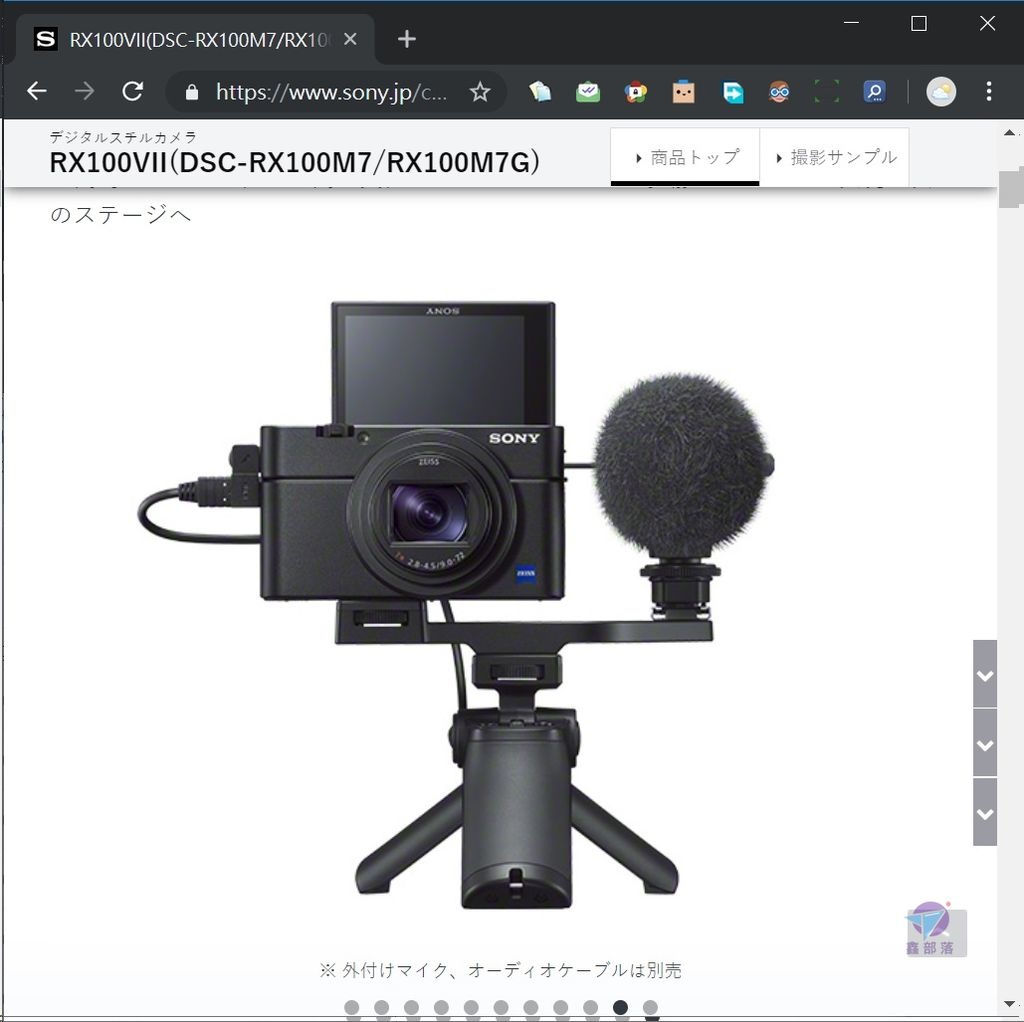Click the middle down-chevron side button
This screenshot has height=1022, width=1024.
985,744
